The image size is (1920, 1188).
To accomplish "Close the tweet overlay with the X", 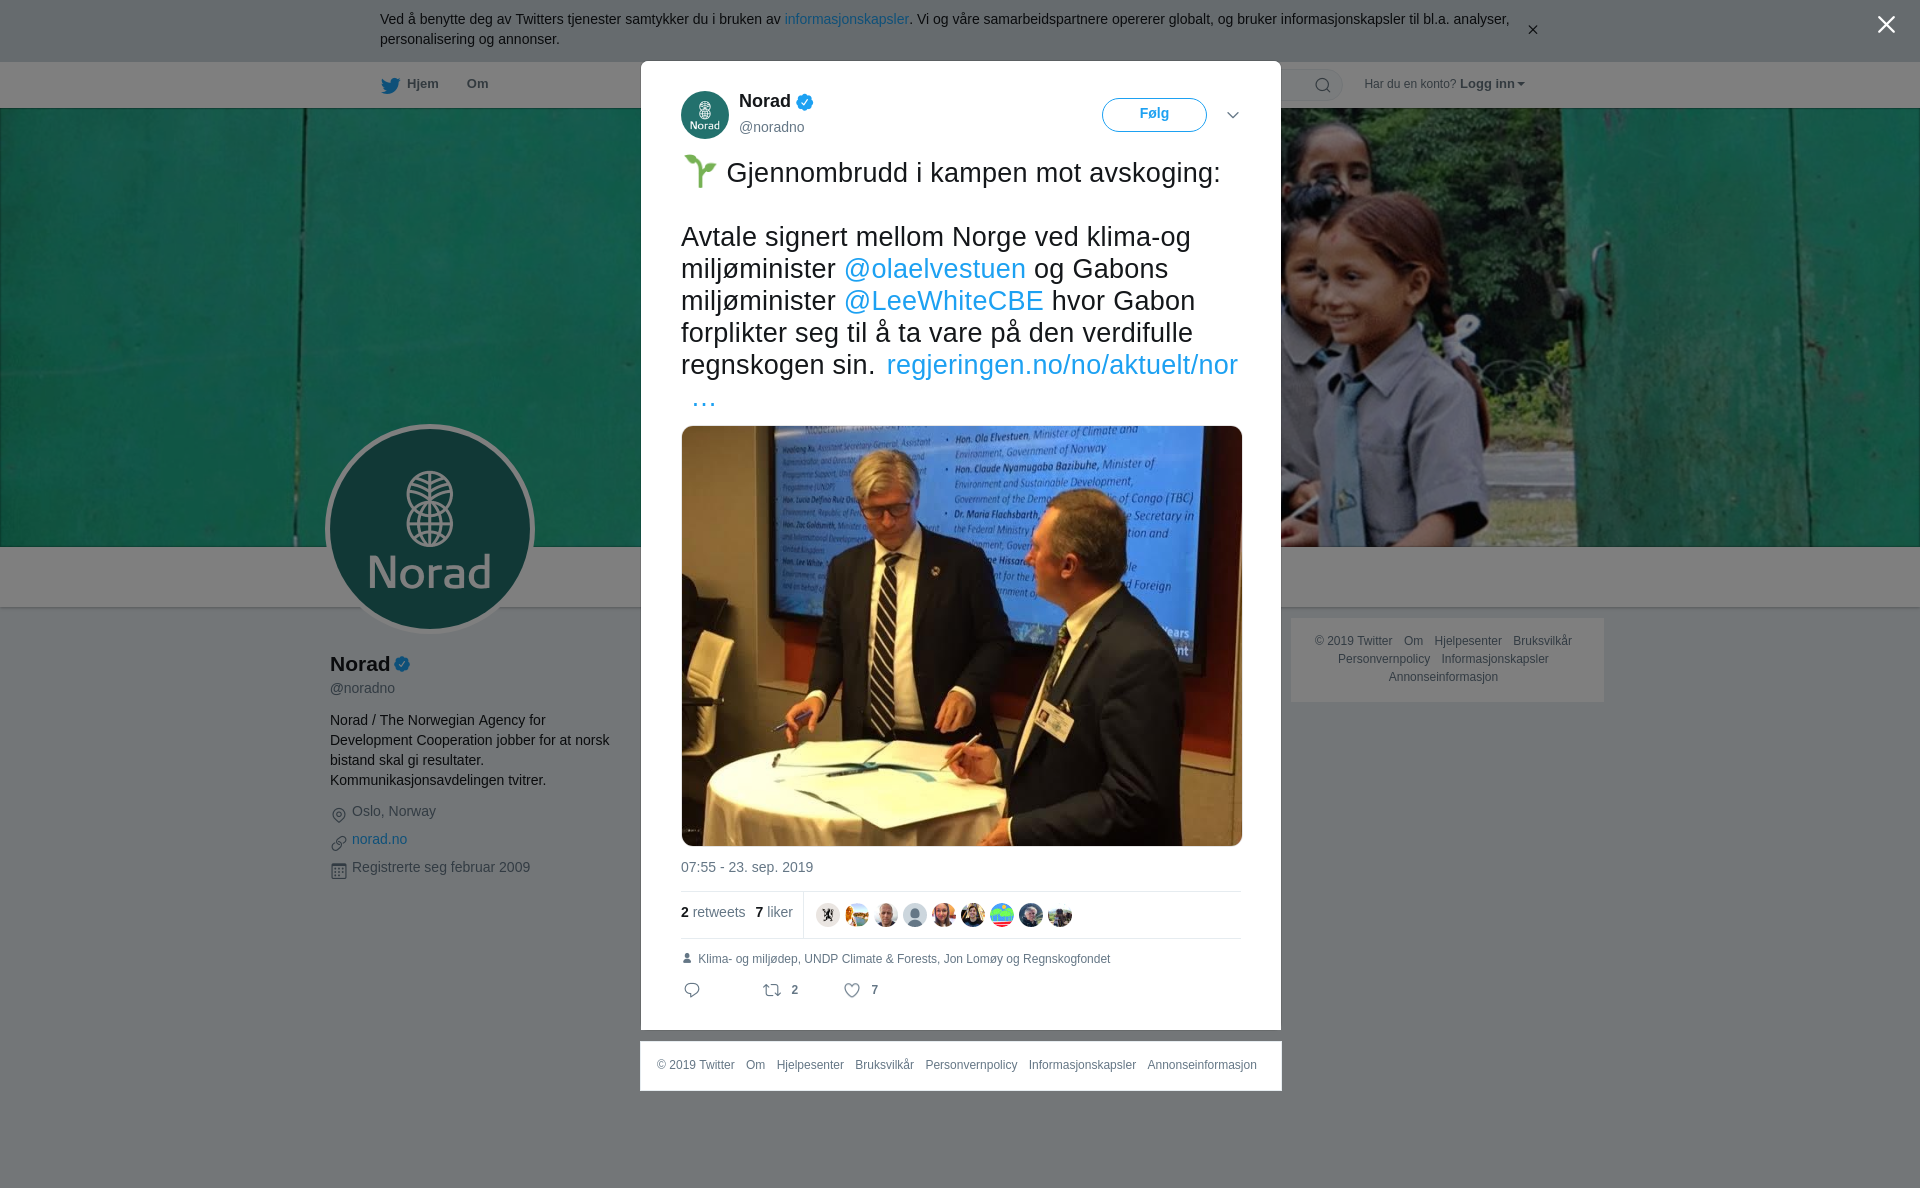I will click(1886, 25).
